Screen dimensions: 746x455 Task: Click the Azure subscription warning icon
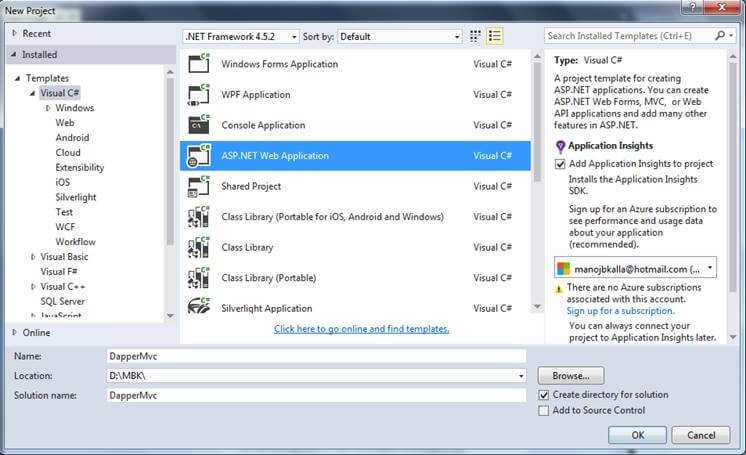559,289
